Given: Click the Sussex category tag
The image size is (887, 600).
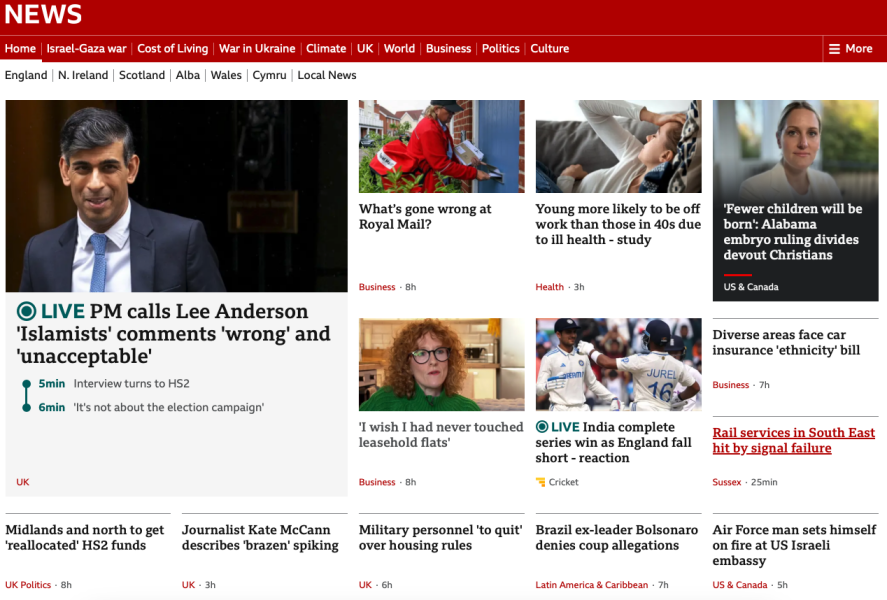Looking at the screenshot, I should [x=727, y=482].
